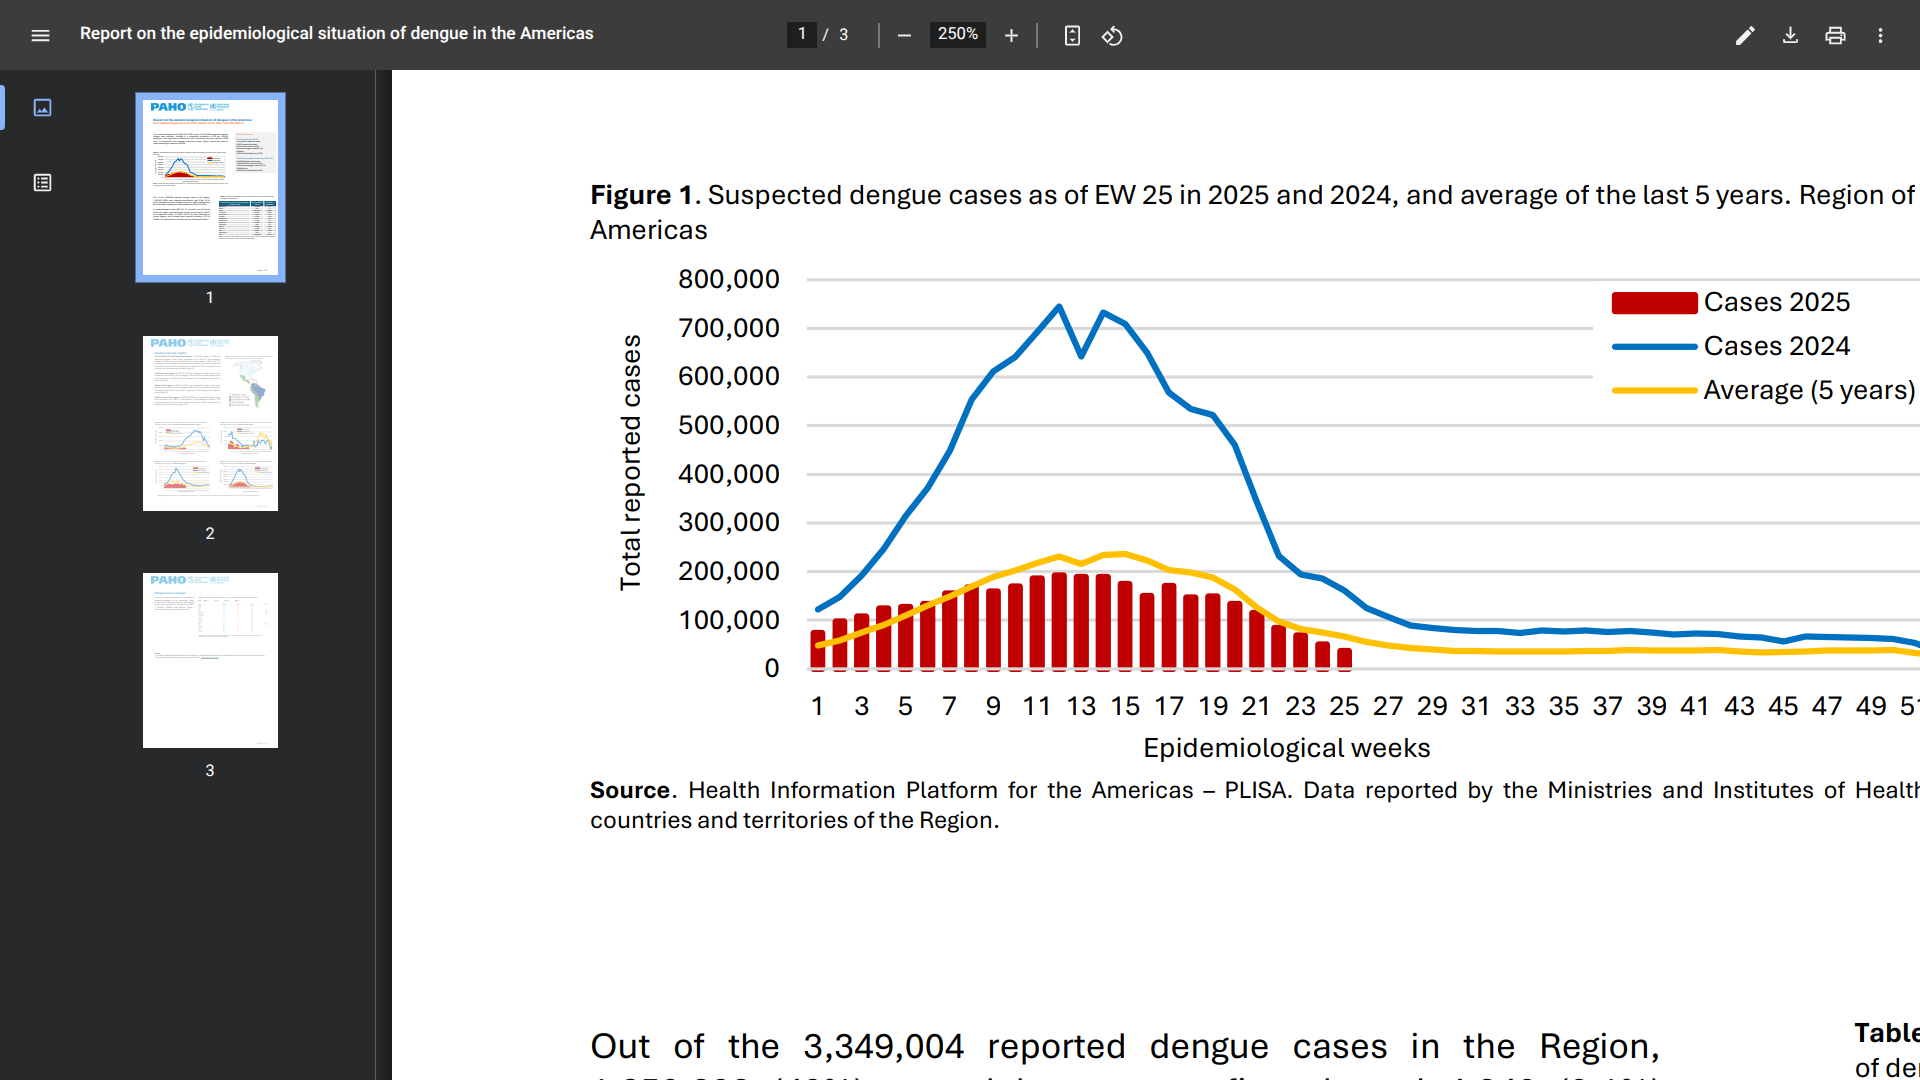Viewport: 1920px width, 1080px height.
Task: Jump to page 2 thumbnail
Action: (210, 423)
